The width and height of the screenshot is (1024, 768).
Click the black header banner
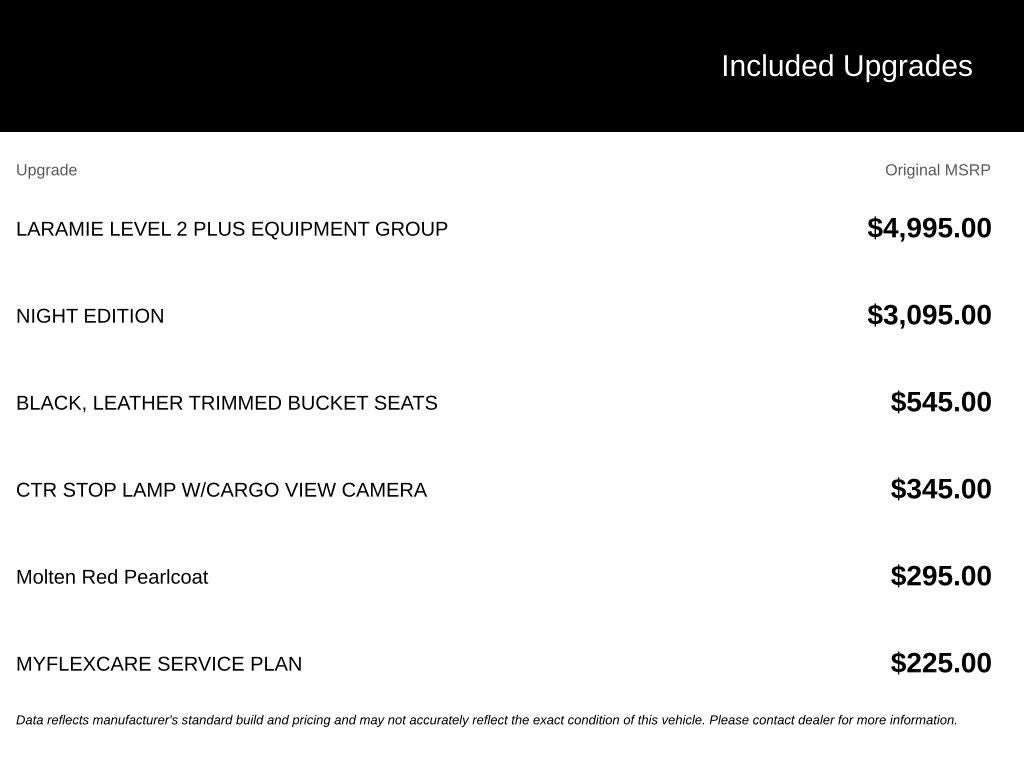click(x=512, y=65)
